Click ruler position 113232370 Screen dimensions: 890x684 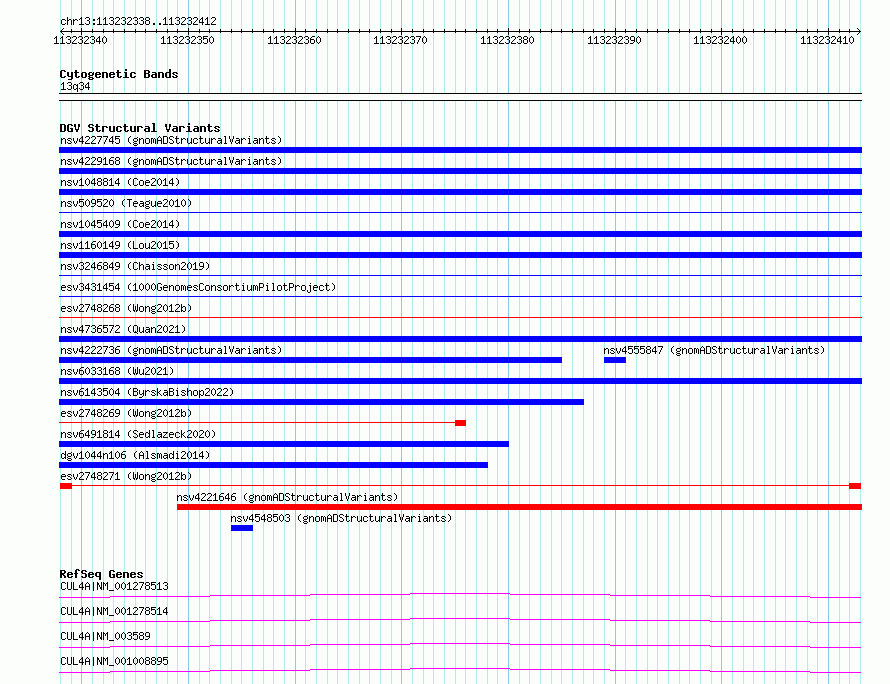click(400, 40)
